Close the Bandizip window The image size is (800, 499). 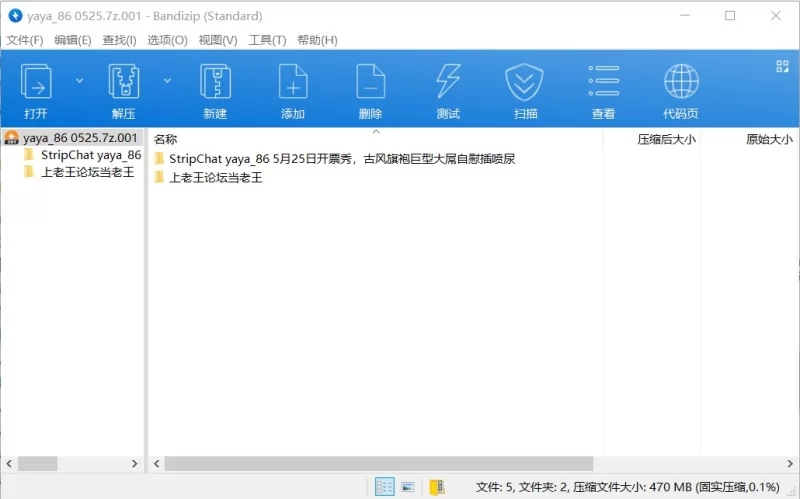[776, 16]
